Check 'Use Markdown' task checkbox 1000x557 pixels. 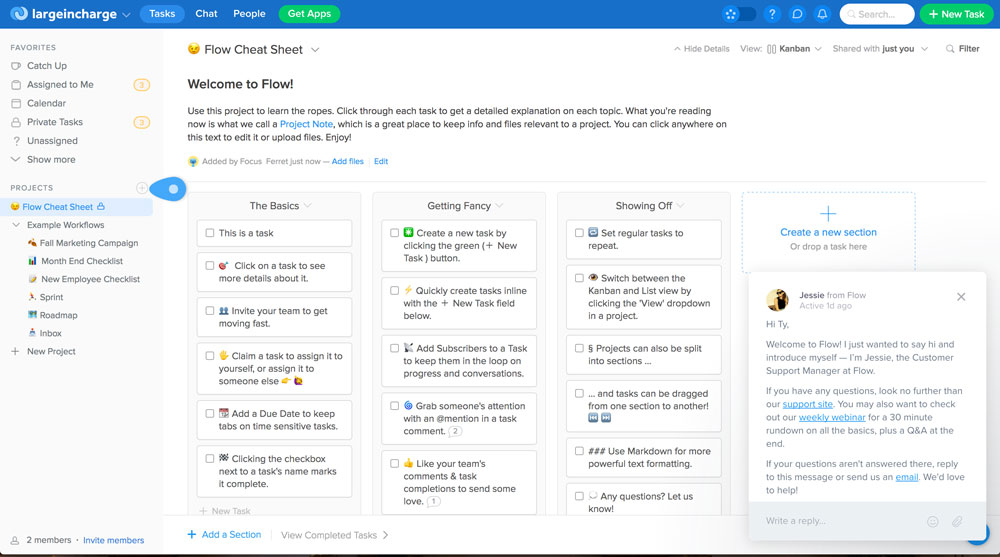tap(579, 451)
